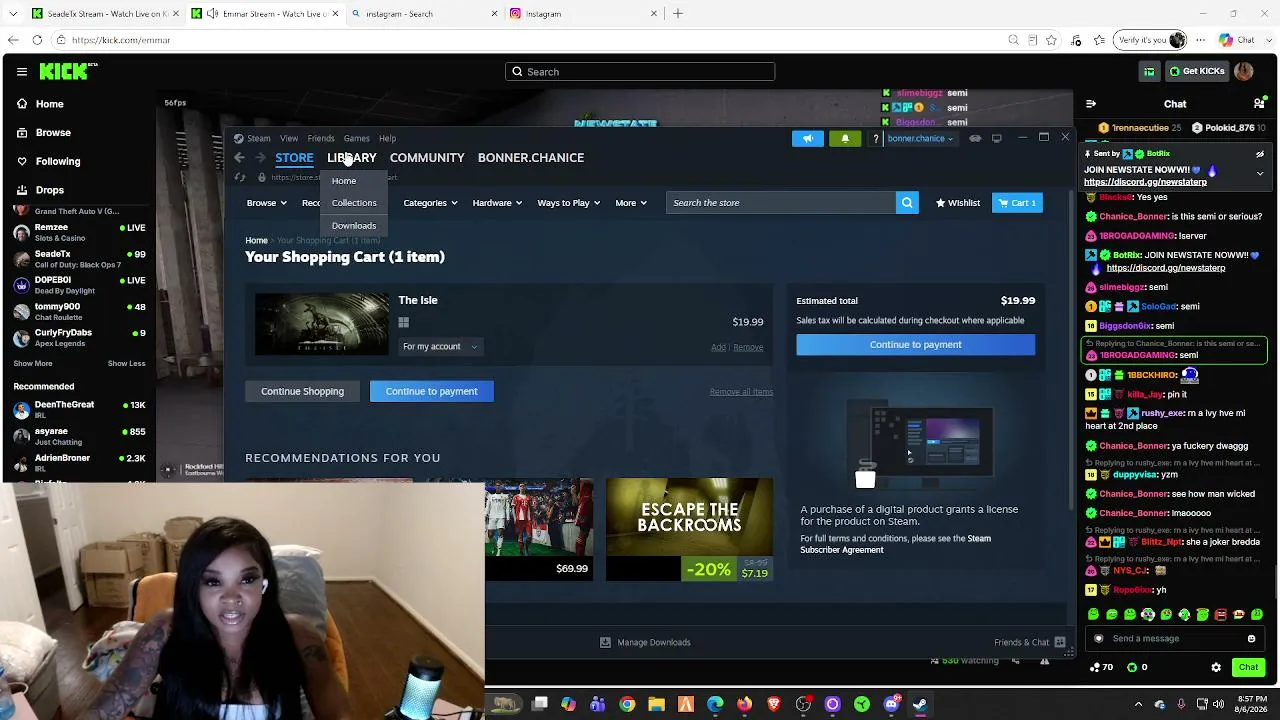The width and height of the screenshot is (1280, 720).
Task: Open emoji picker in chat message box
Action: [1251, 639]
